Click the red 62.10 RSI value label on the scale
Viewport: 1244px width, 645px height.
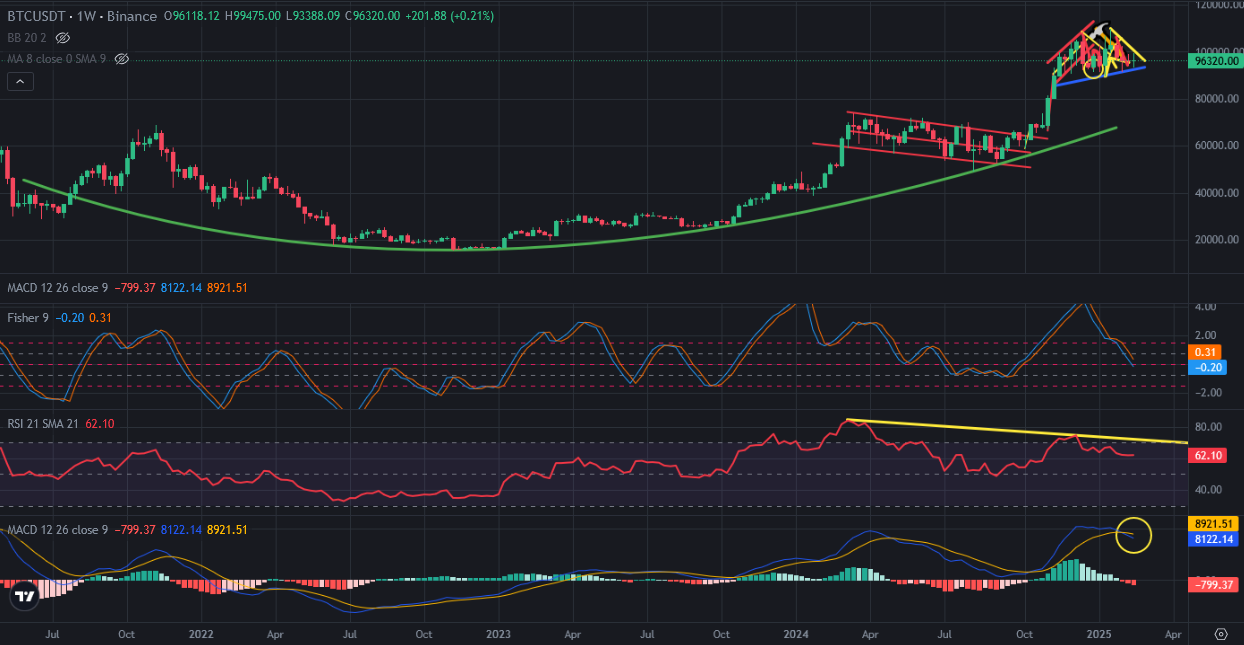pyautogui.click(x=1209, y=455)
